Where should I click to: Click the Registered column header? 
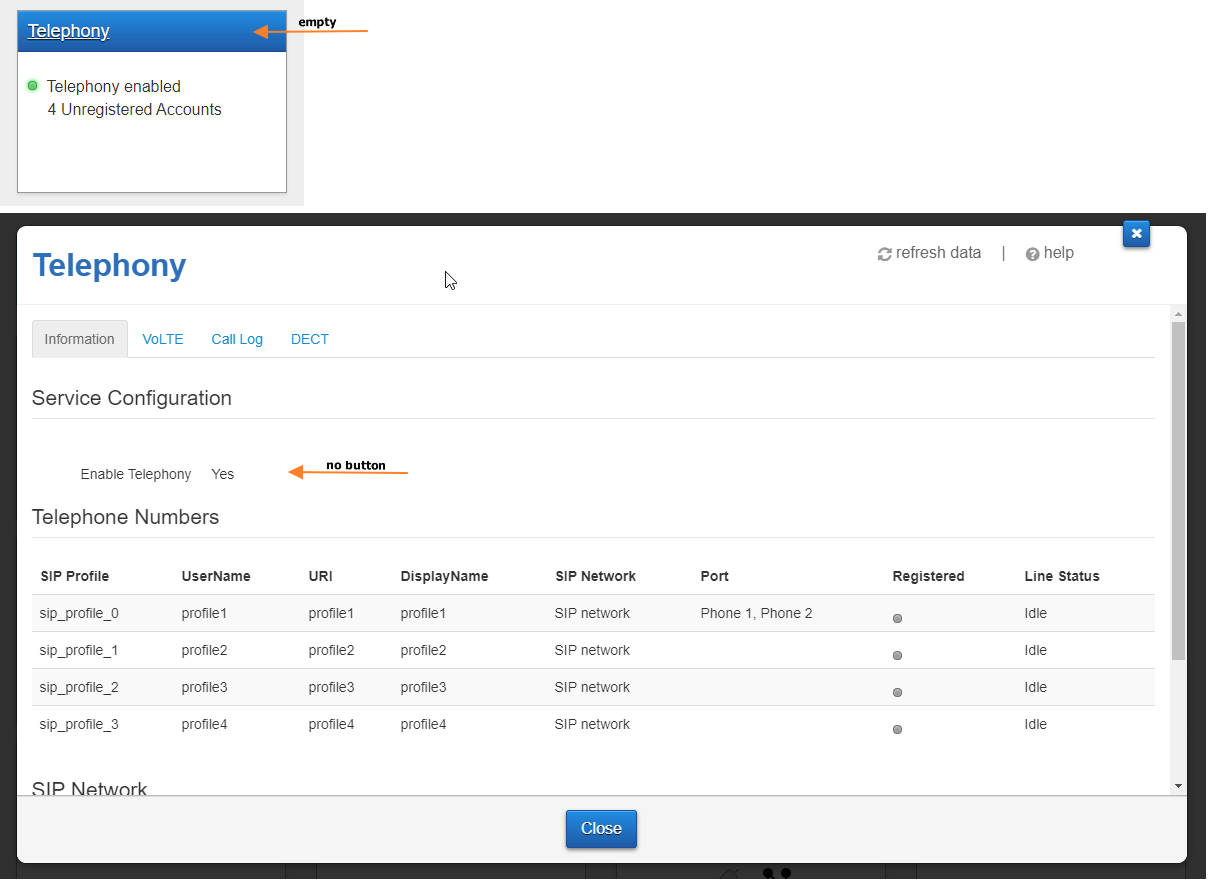click(x=929, y=576)
